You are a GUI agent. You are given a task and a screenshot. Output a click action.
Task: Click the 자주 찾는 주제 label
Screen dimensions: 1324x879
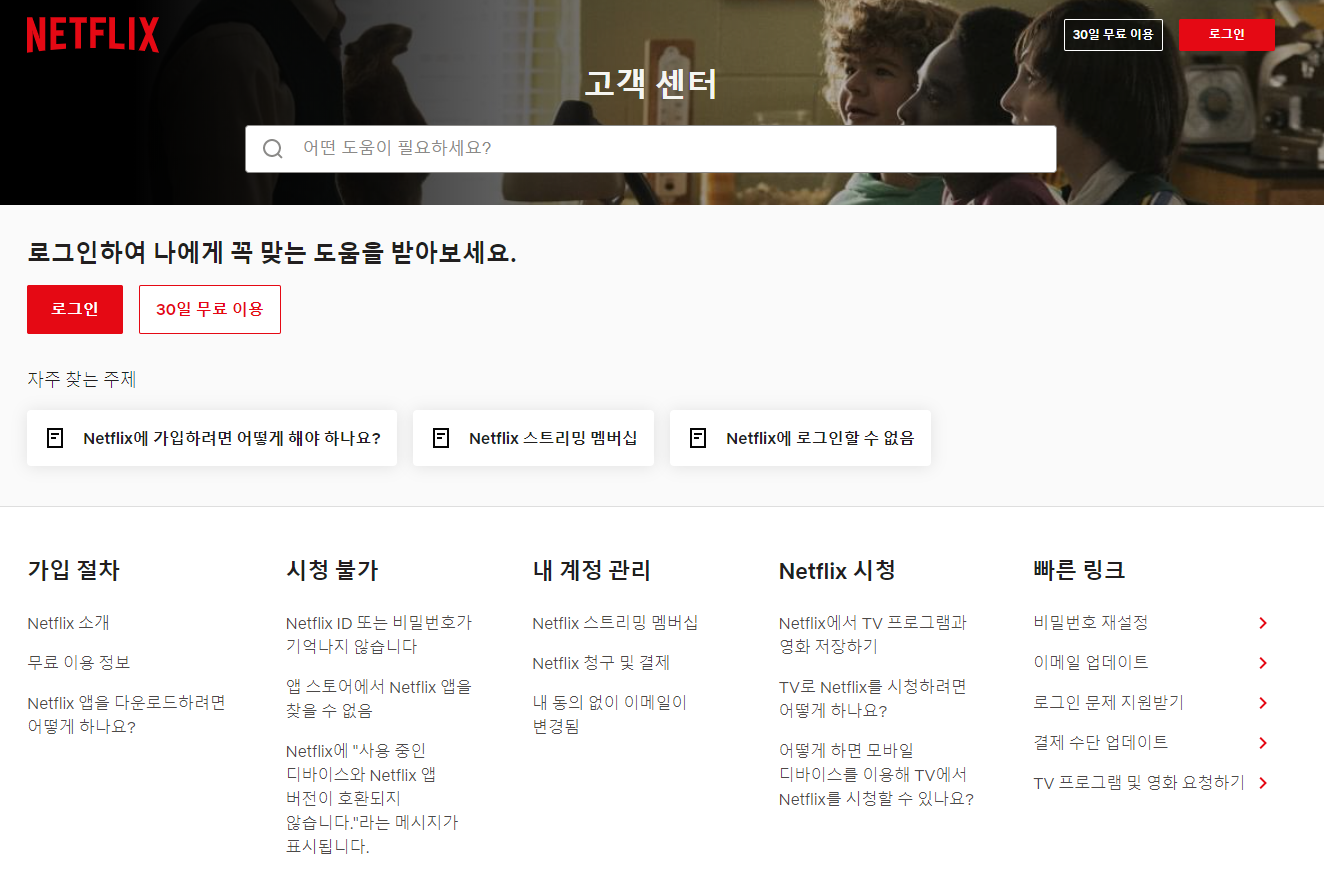[x=81, y=380]
